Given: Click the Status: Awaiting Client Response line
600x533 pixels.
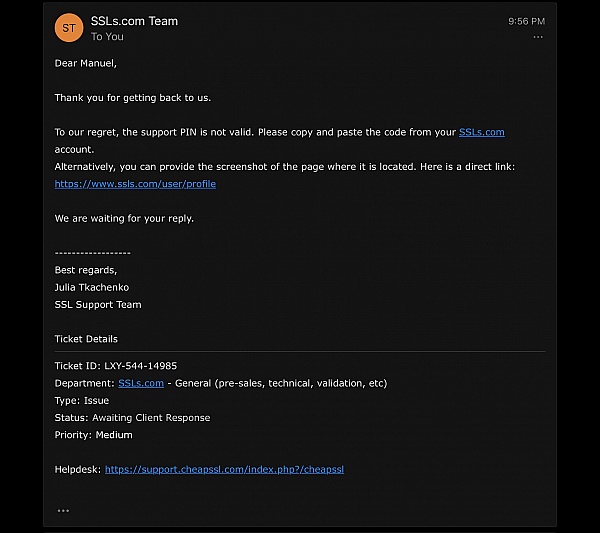Looking at the screenshot, I should click(132, 418).
